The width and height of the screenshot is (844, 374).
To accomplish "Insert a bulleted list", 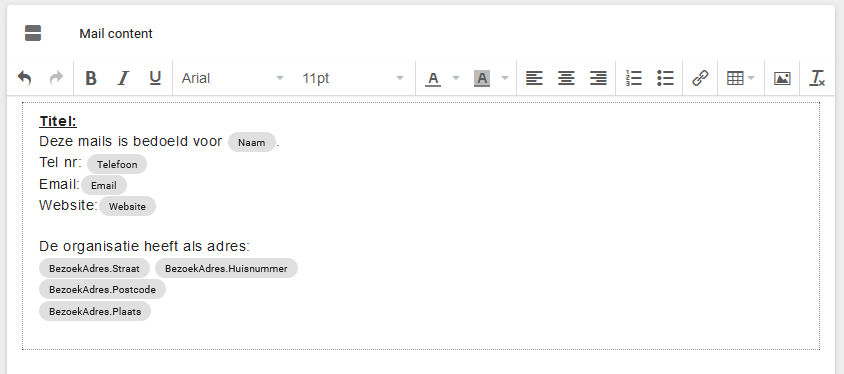I will 665,79.
